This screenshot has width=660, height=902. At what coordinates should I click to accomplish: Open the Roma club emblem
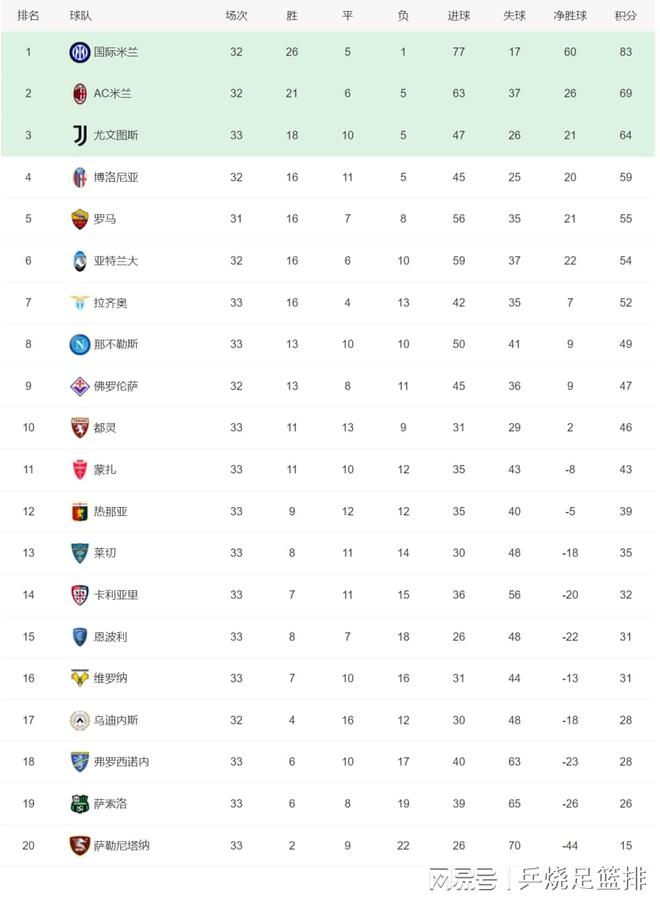pos(79,219)
